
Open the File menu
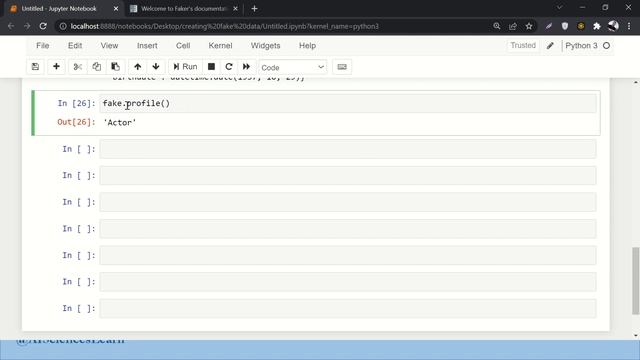[x=42, y=46]
